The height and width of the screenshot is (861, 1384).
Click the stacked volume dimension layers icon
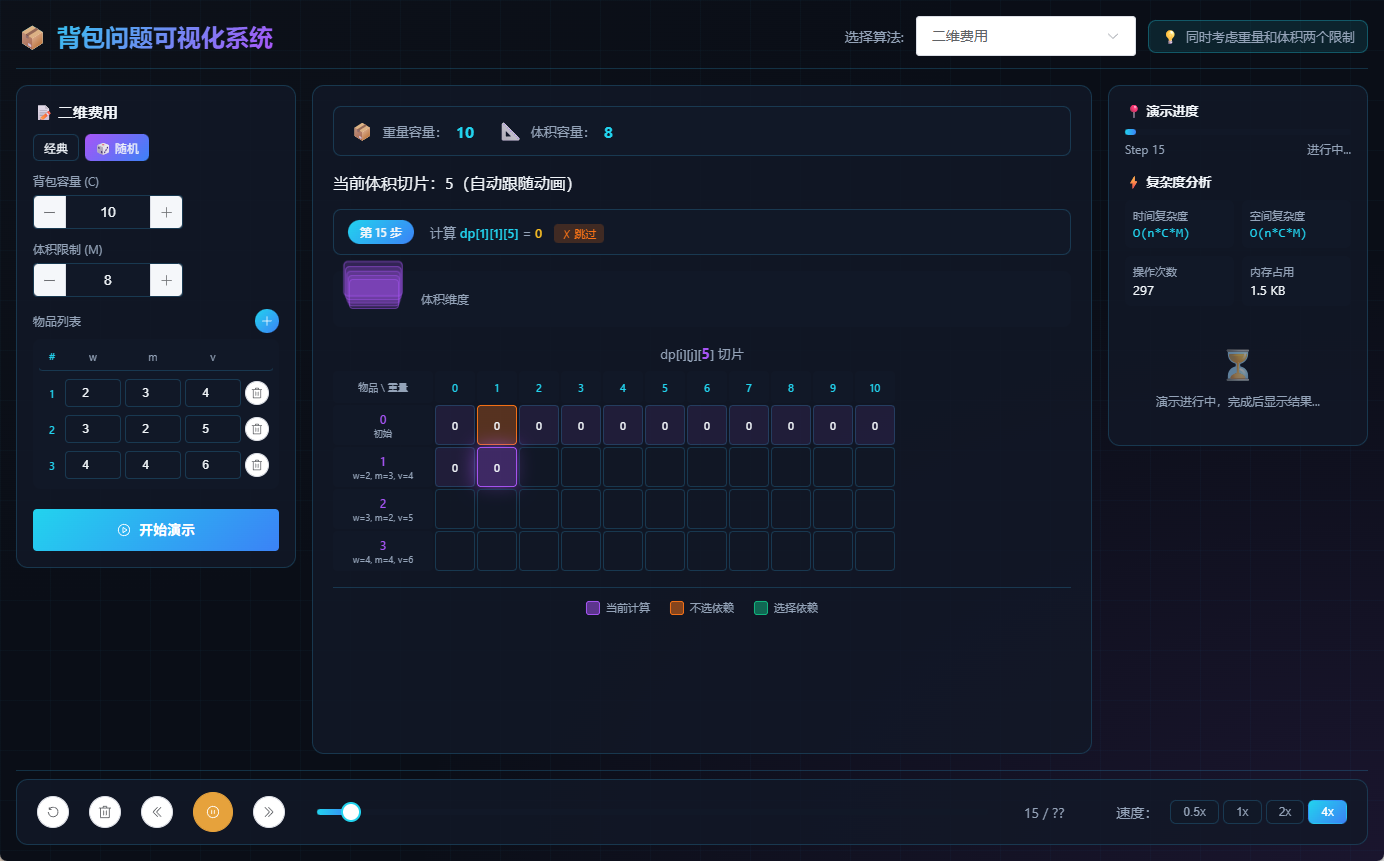[373, 285]
